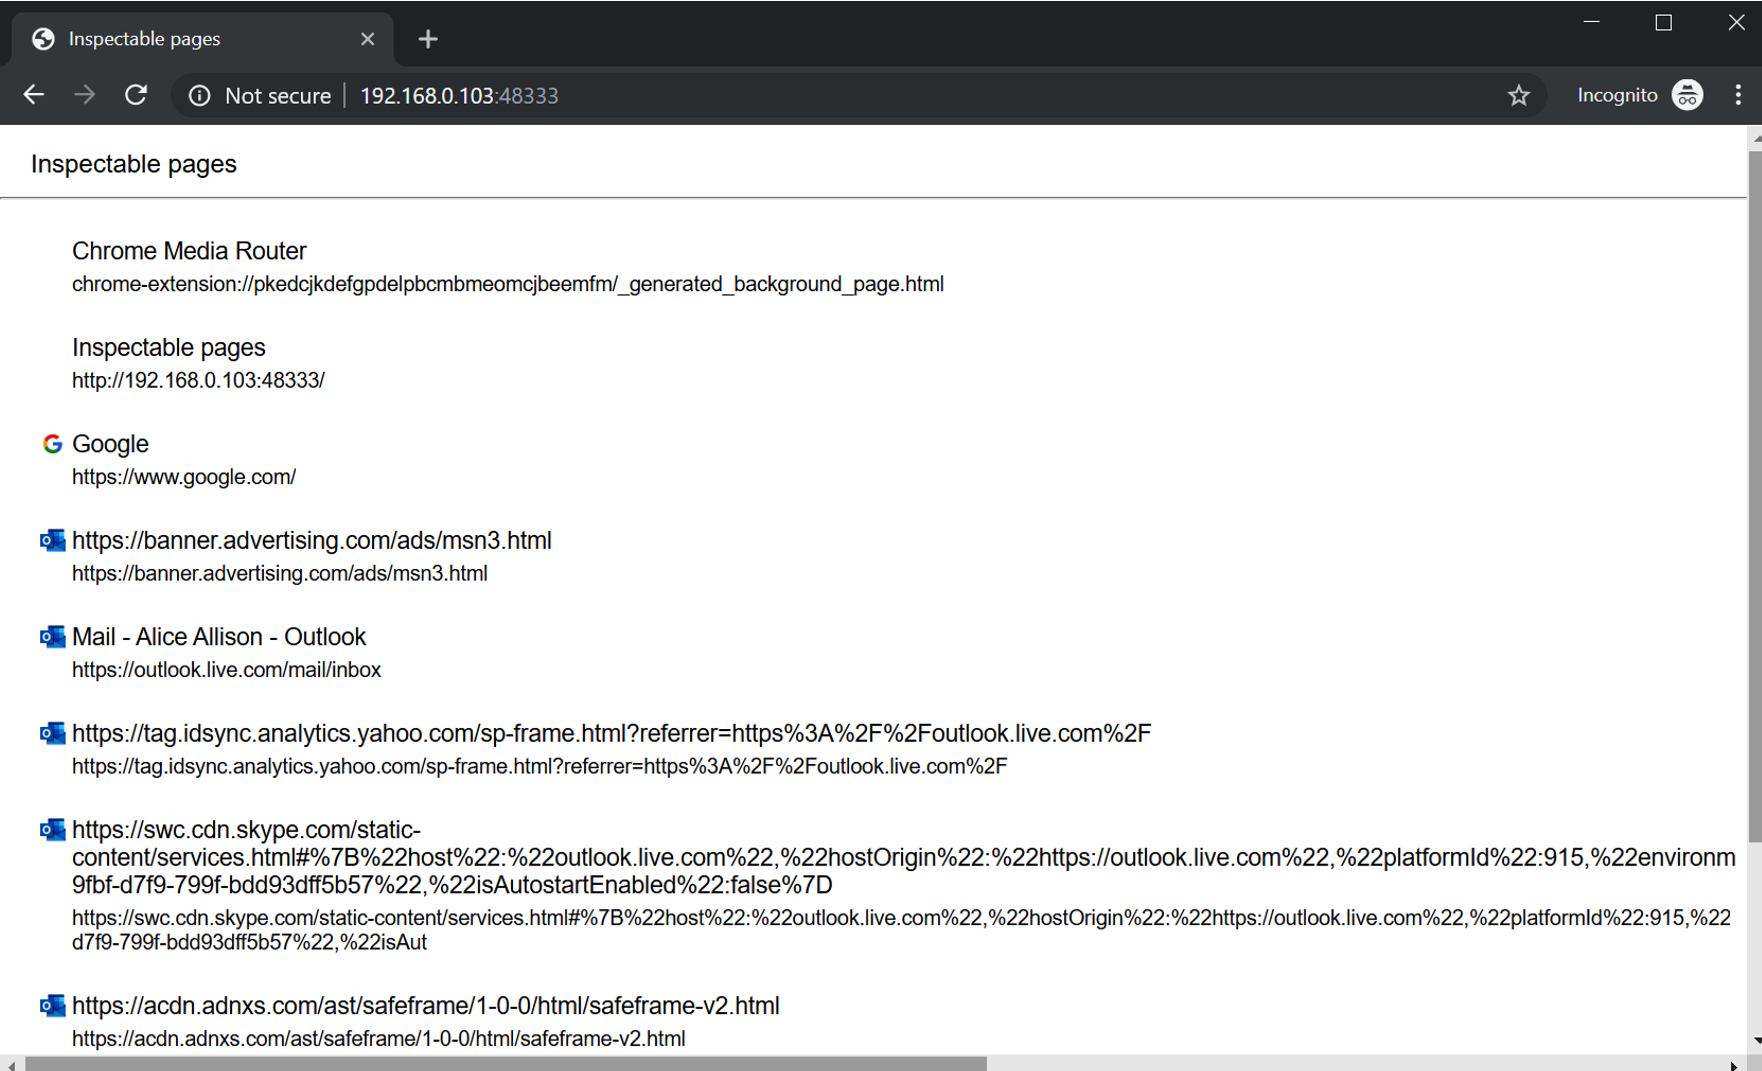Viewport: 1762px width, 1071px height.
Task: Click the http://192.168.0.103:48333/ URL text
Action: pyautogui.click(x=198, y=380)
